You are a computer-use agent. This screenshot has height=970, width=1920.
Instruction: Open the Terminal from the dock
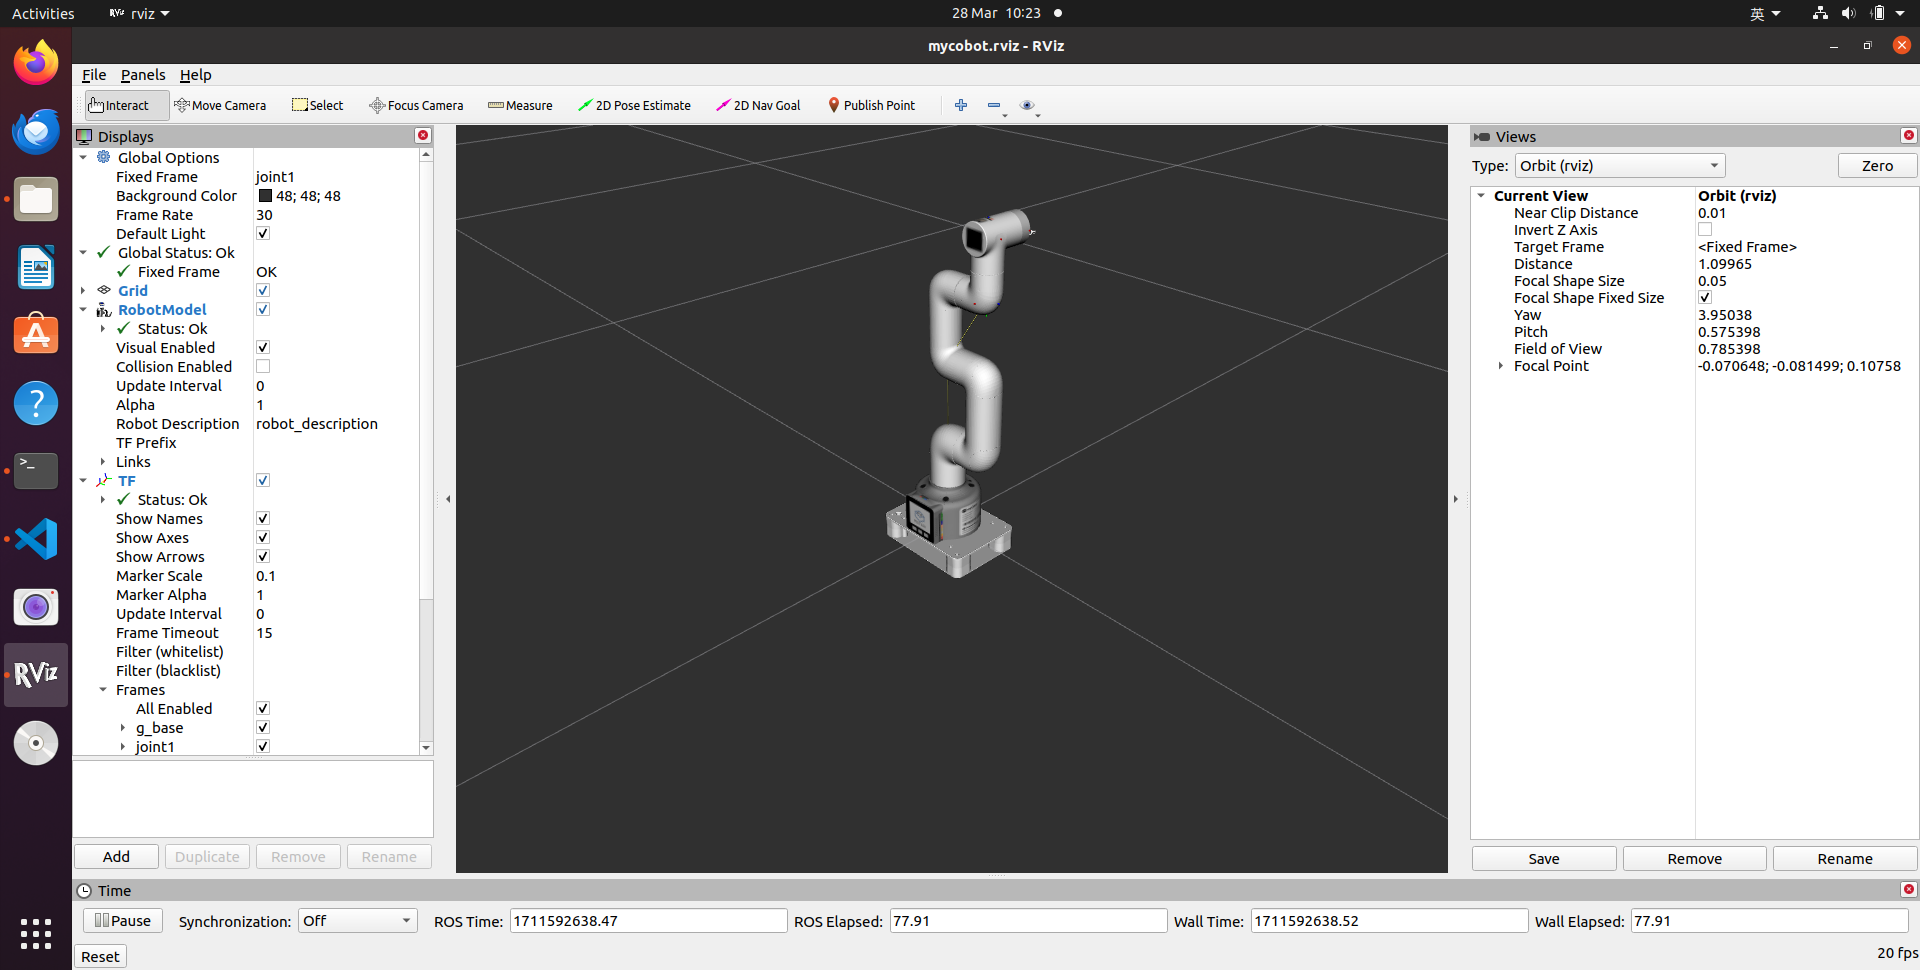click(x=36, y=471)
